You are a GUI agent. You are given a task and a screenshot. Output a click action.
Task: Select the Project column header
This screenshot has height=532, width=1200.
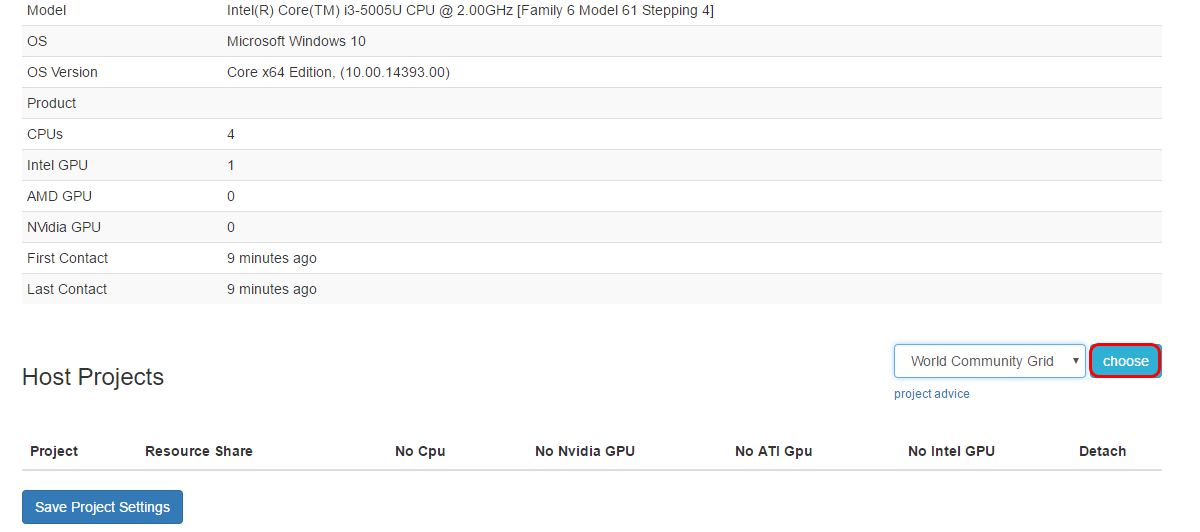coord(54,451)
